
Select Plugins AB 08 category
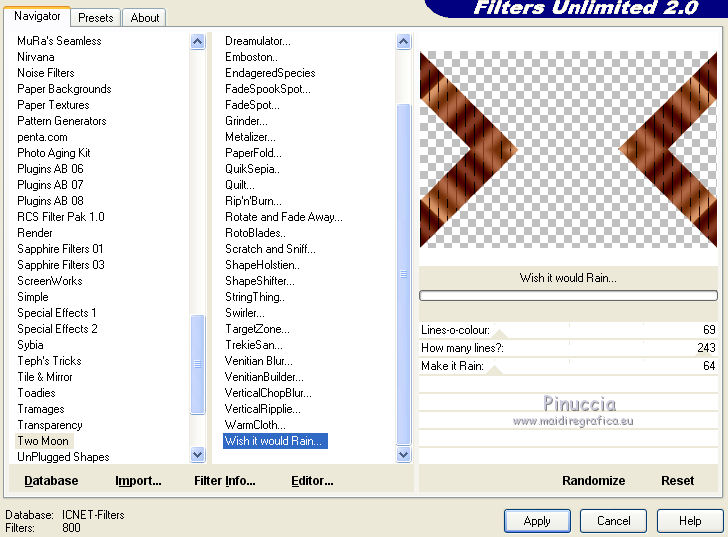[50, 201]
